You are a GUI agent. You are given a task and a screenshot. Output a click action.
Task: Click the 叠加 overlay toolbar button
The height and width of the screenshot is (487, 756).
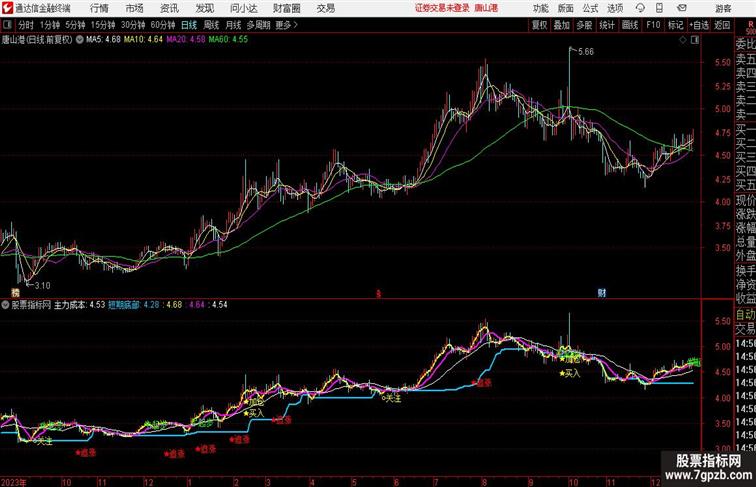pyautogui.click(x=562, y=25)
